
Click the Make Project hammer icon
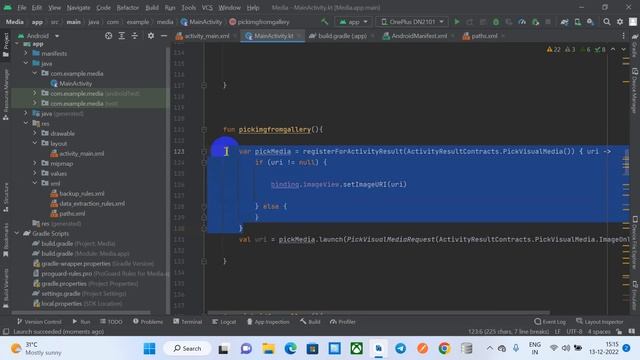(x=324, y=22)
